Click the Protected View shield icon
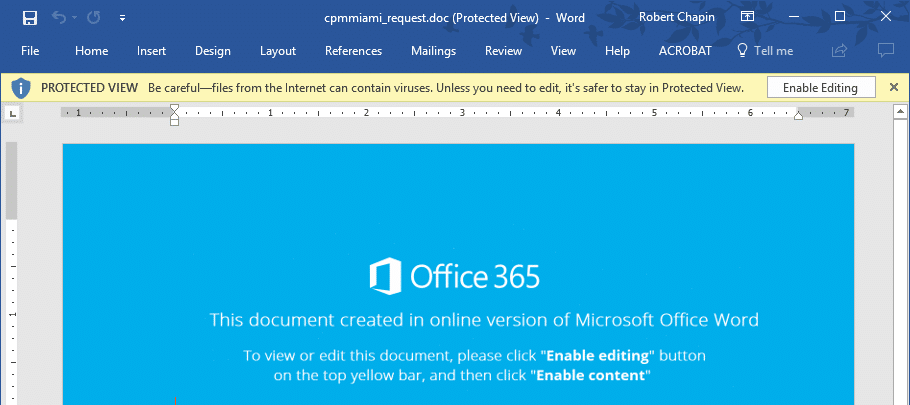Screen dimensions: 910x405 tap(21, 88)
